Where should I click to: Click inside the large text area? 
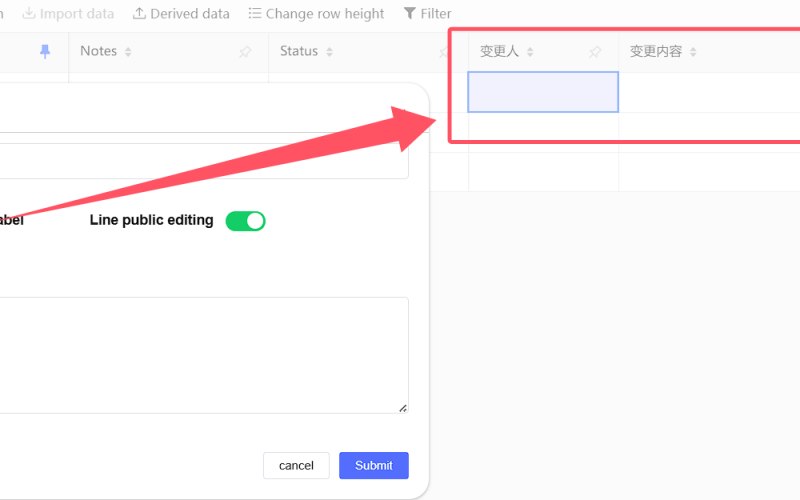click(204, 355)
